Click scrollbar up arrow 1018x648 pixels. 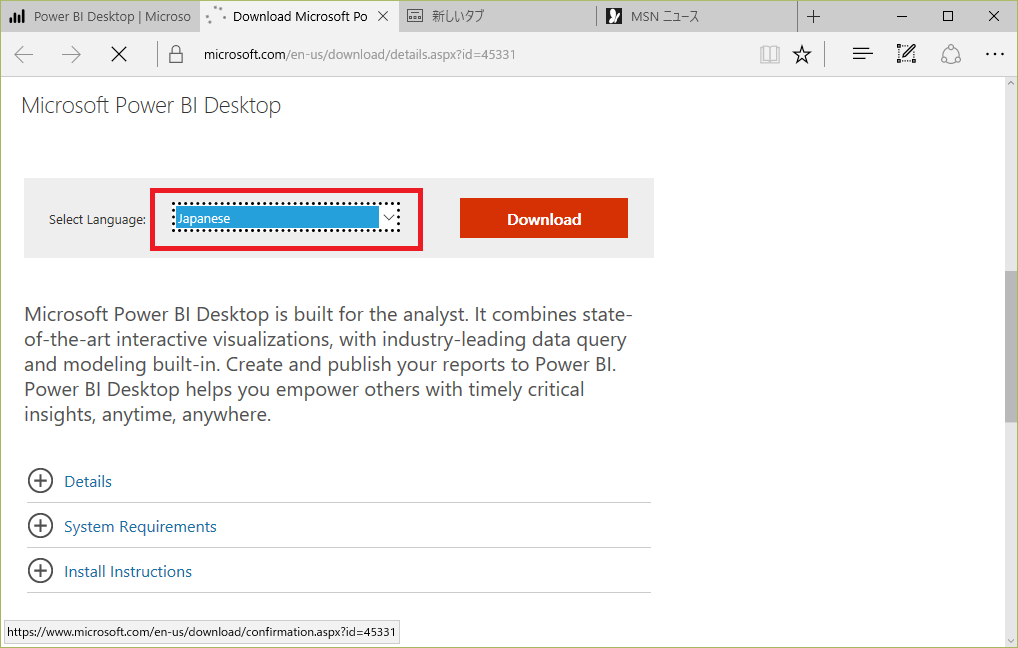(x=1011, y=84)
